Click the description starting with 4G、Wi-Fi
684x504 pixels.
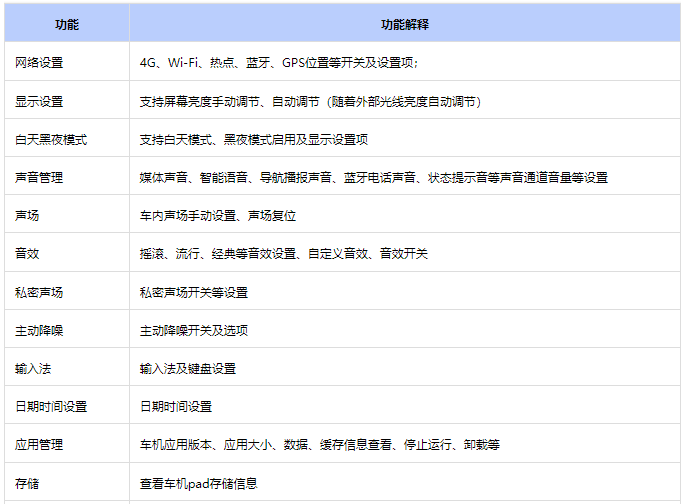coord(279,63)
